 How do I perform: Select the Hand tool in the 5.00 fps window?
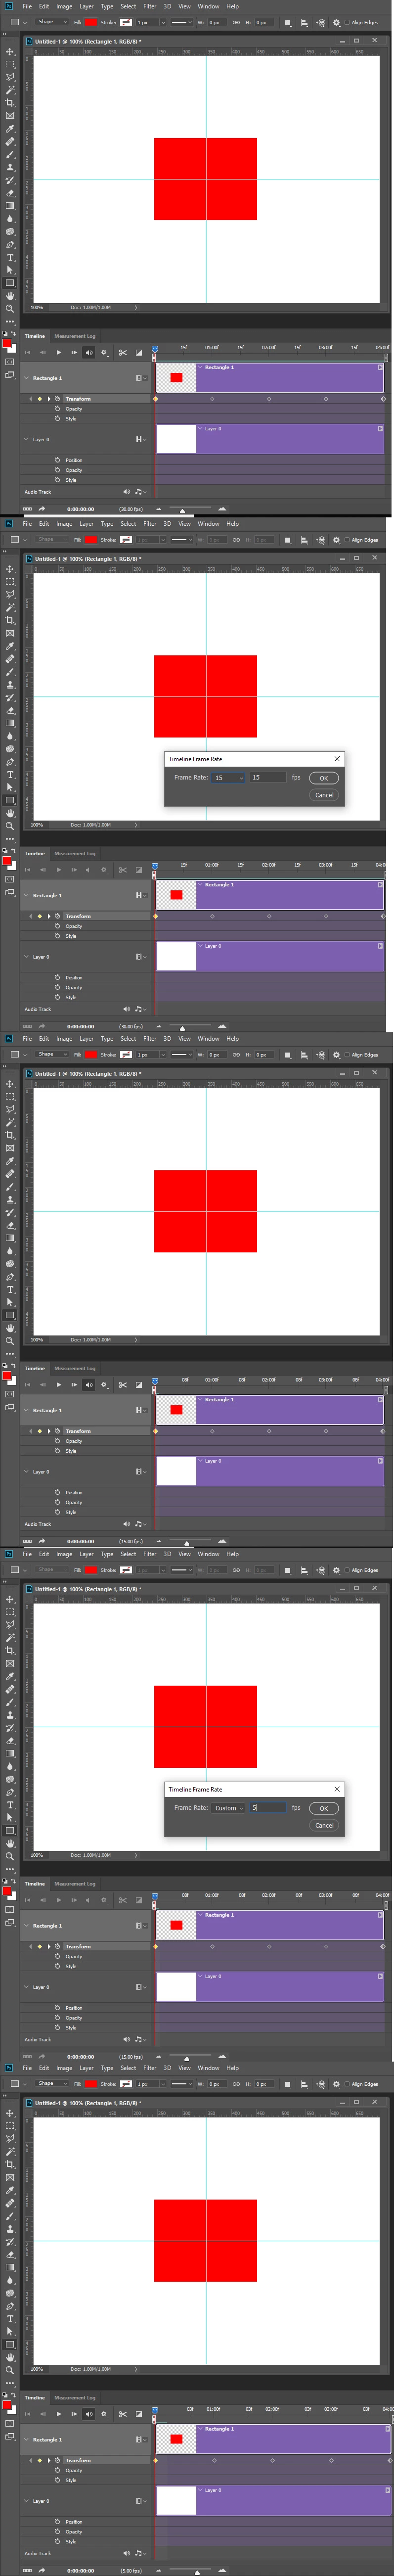tap(10, 2357)
